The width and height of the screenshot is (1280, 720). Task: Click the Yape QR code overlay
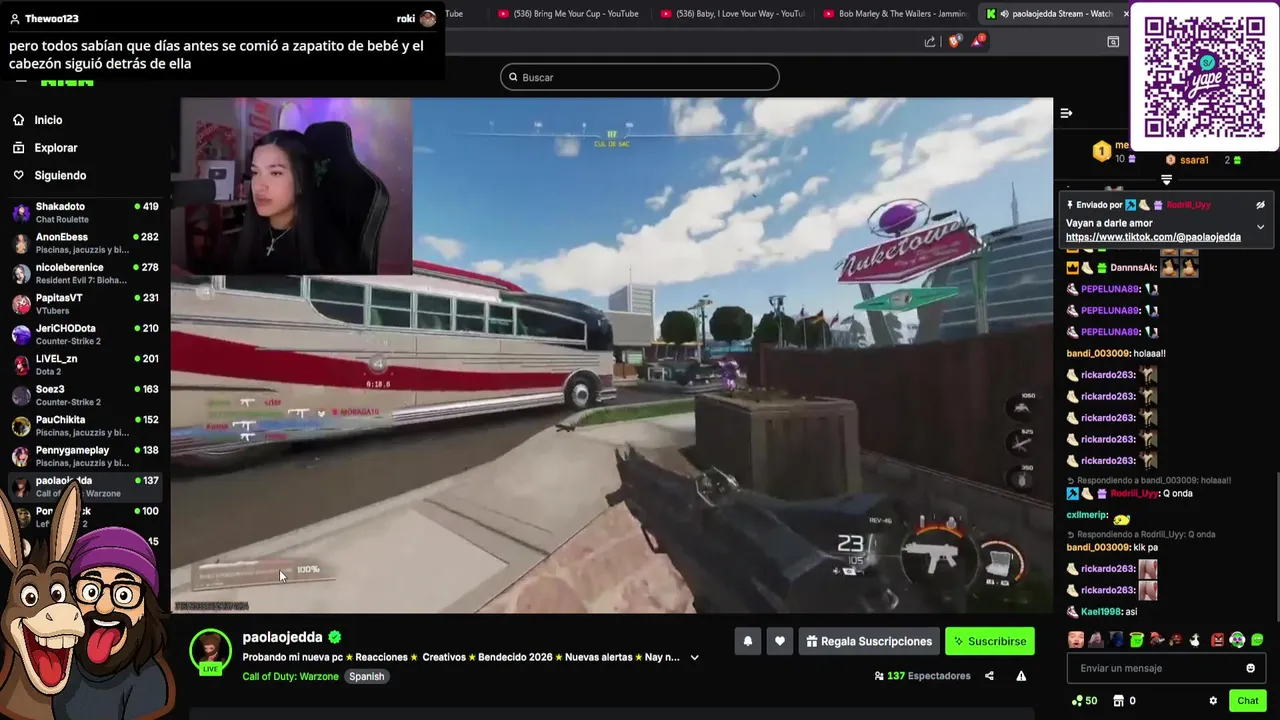point(1204,77)
